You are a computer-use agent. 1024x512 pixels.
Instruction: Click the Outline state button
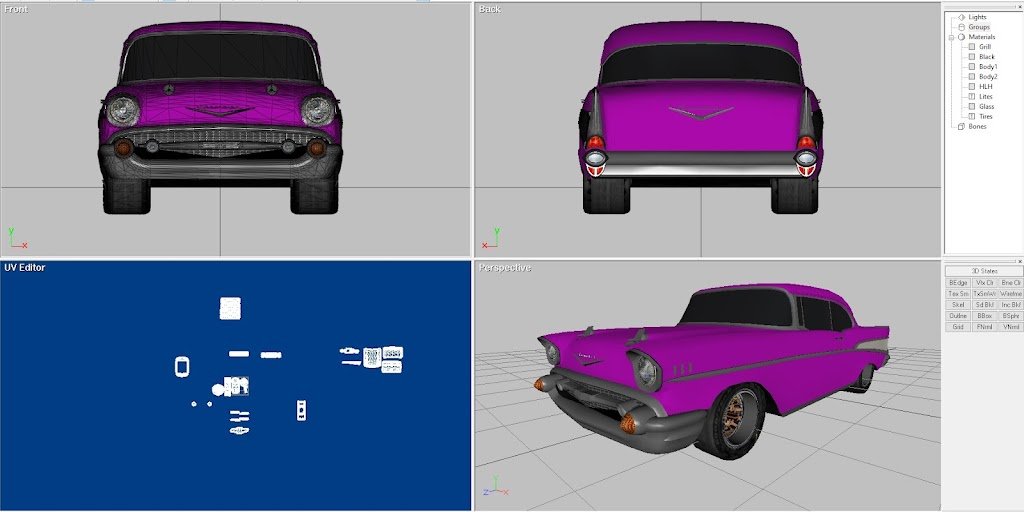(x=958, y=316)
